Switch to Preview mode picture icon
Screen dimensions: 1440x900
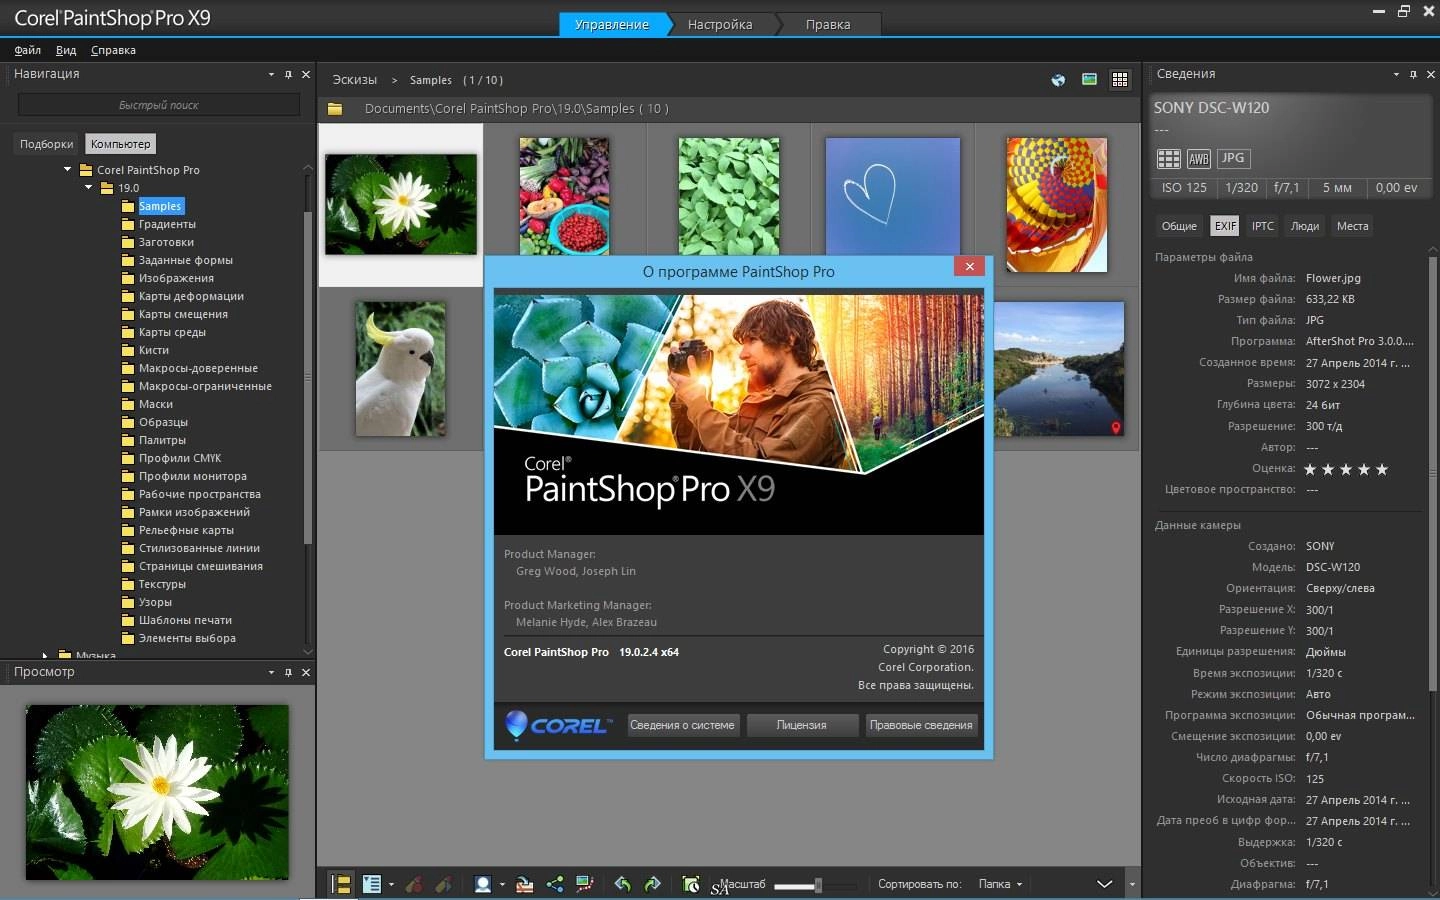[1089, 80]
